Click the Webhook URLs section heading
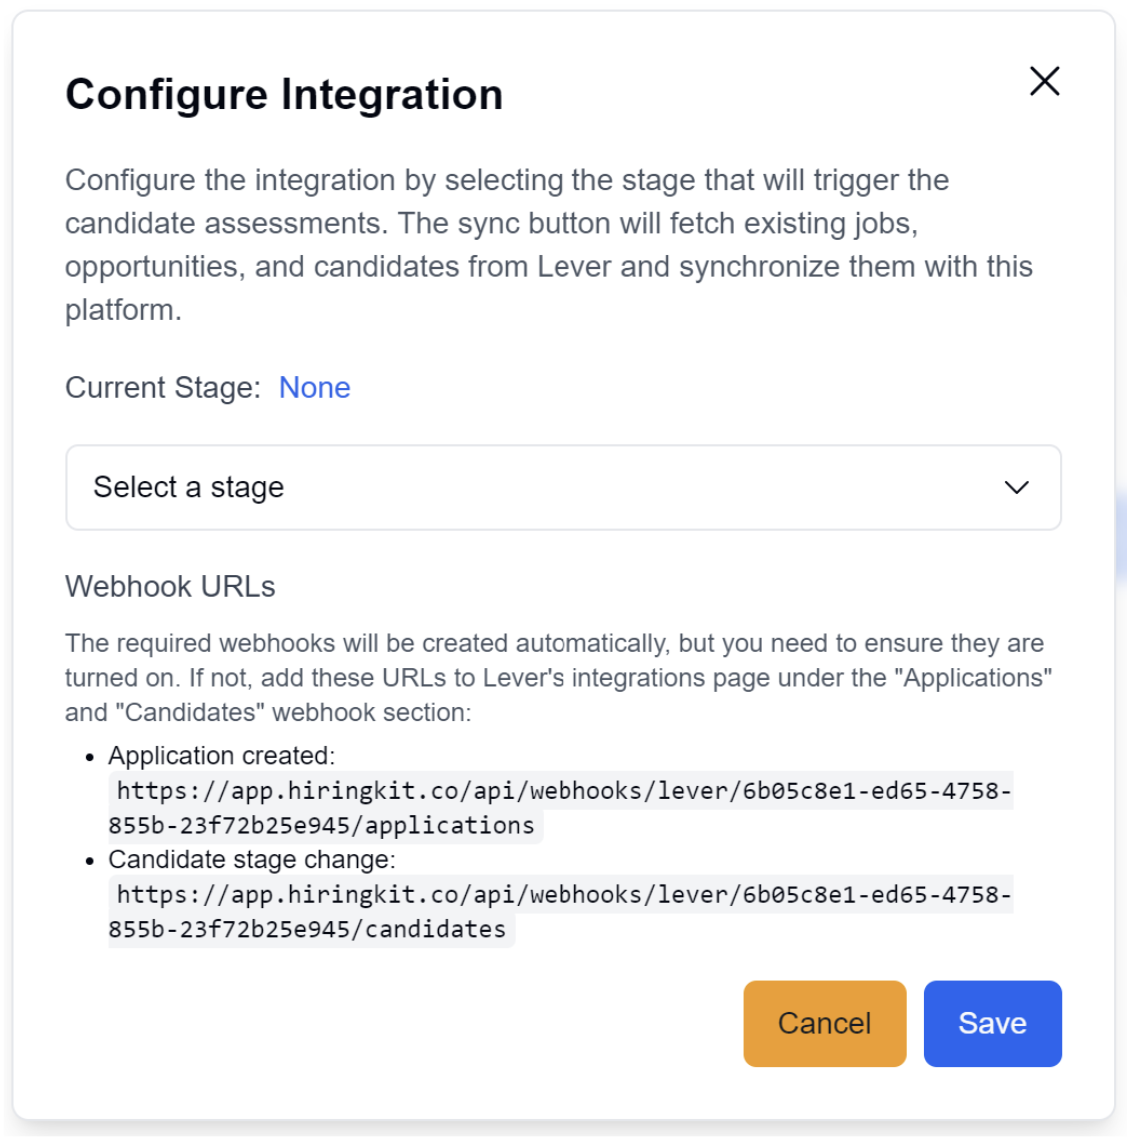The image size is (1128, 1142). [170, 586]
